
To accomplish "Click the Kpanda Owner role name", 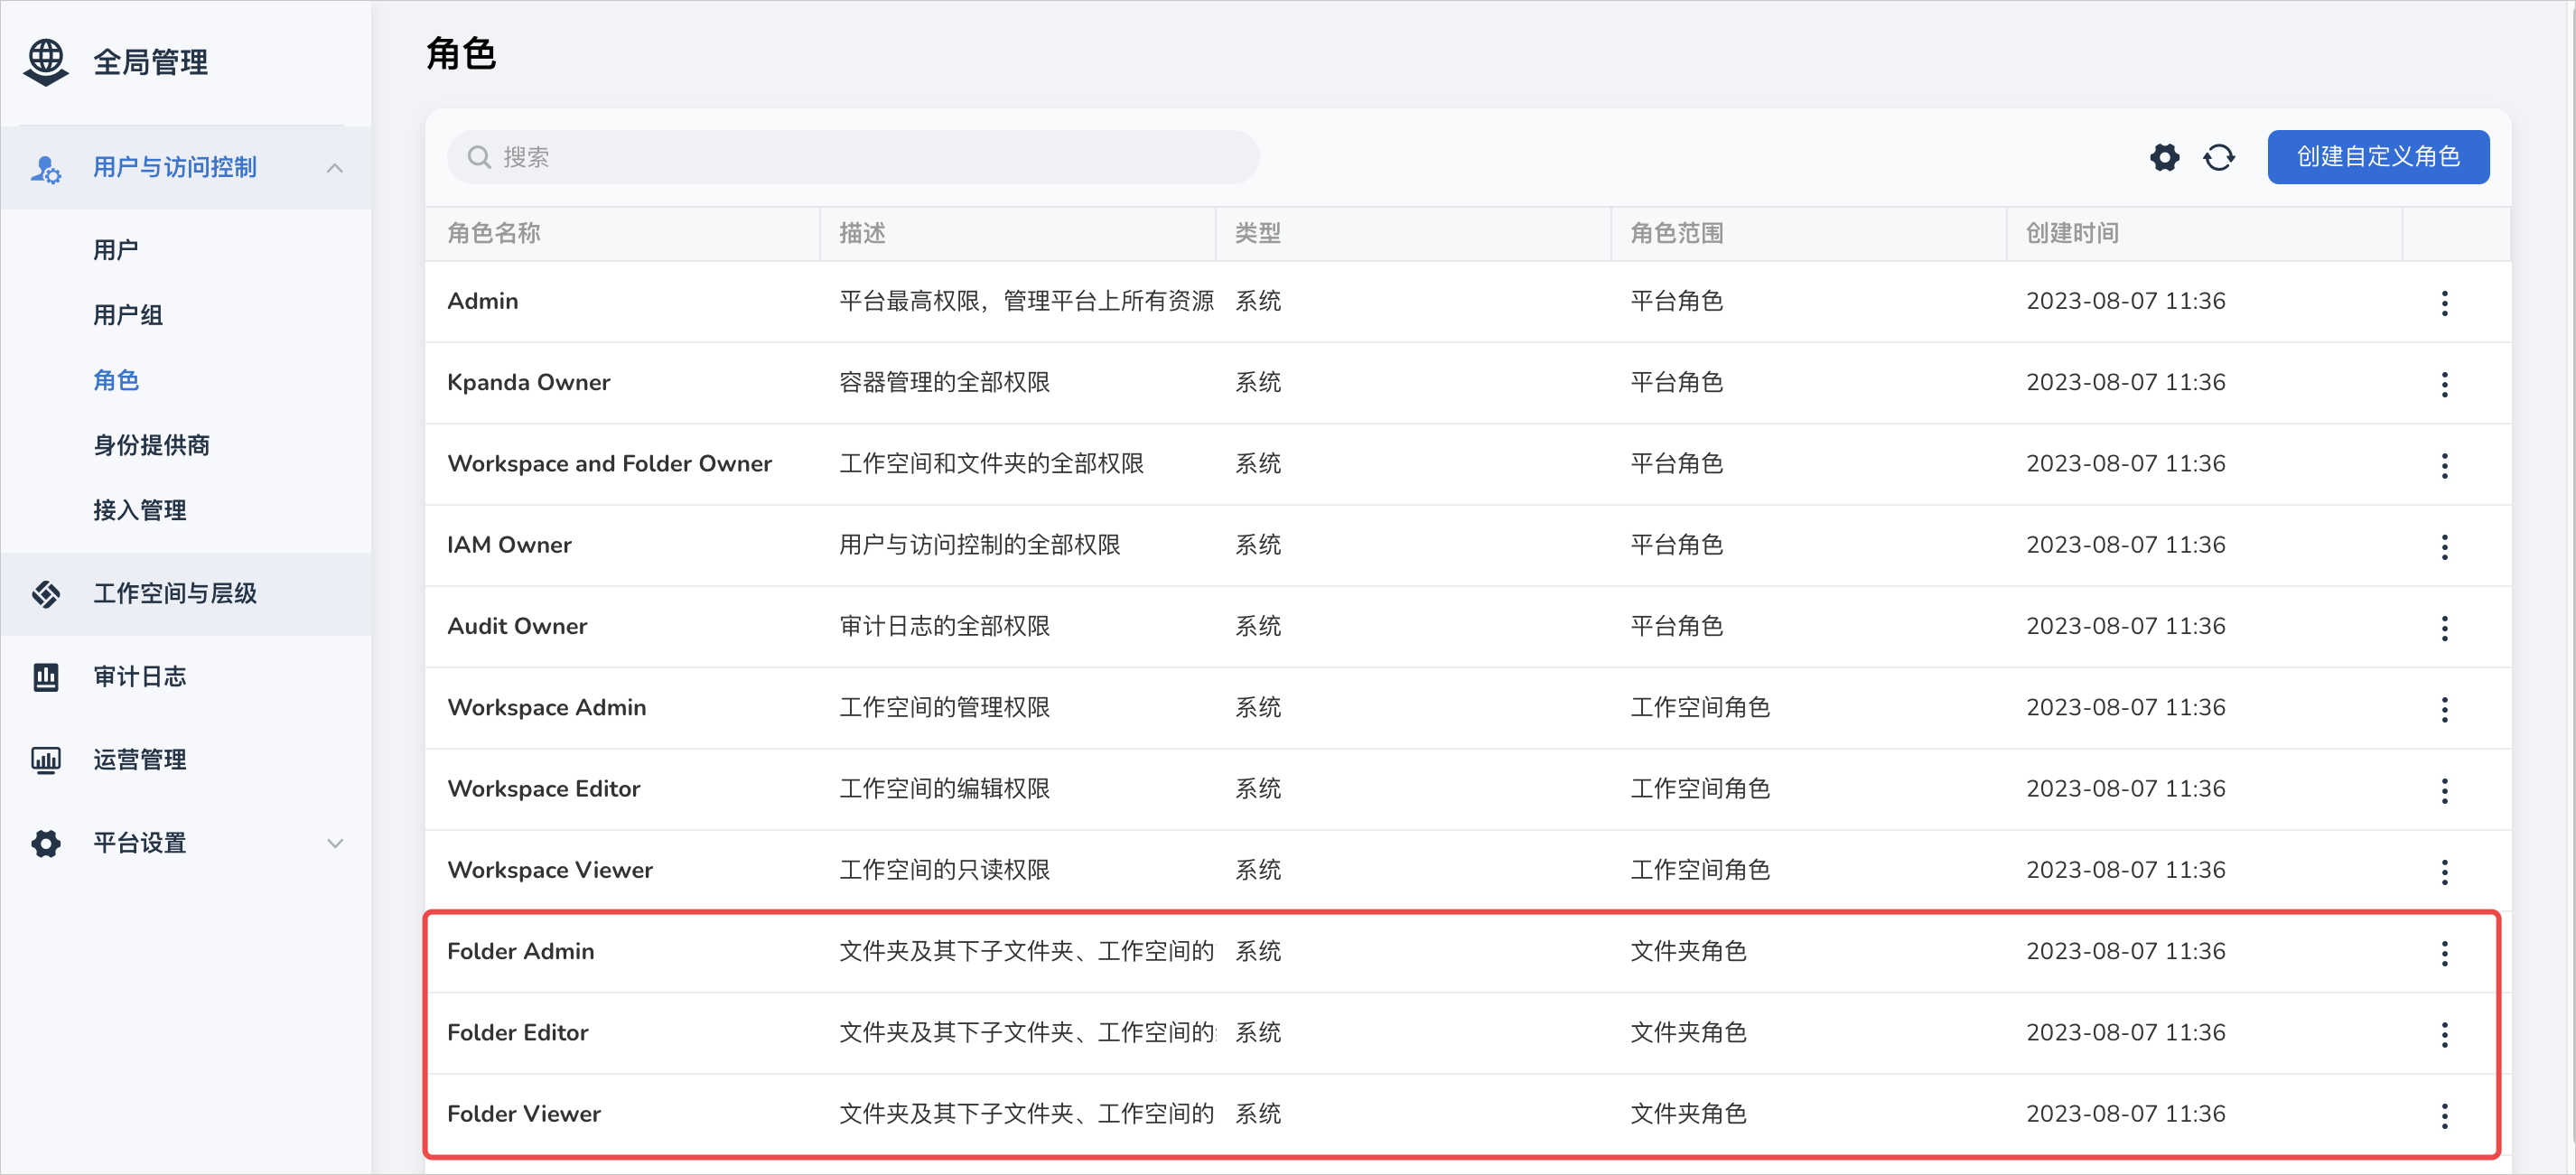I will 529,382.
